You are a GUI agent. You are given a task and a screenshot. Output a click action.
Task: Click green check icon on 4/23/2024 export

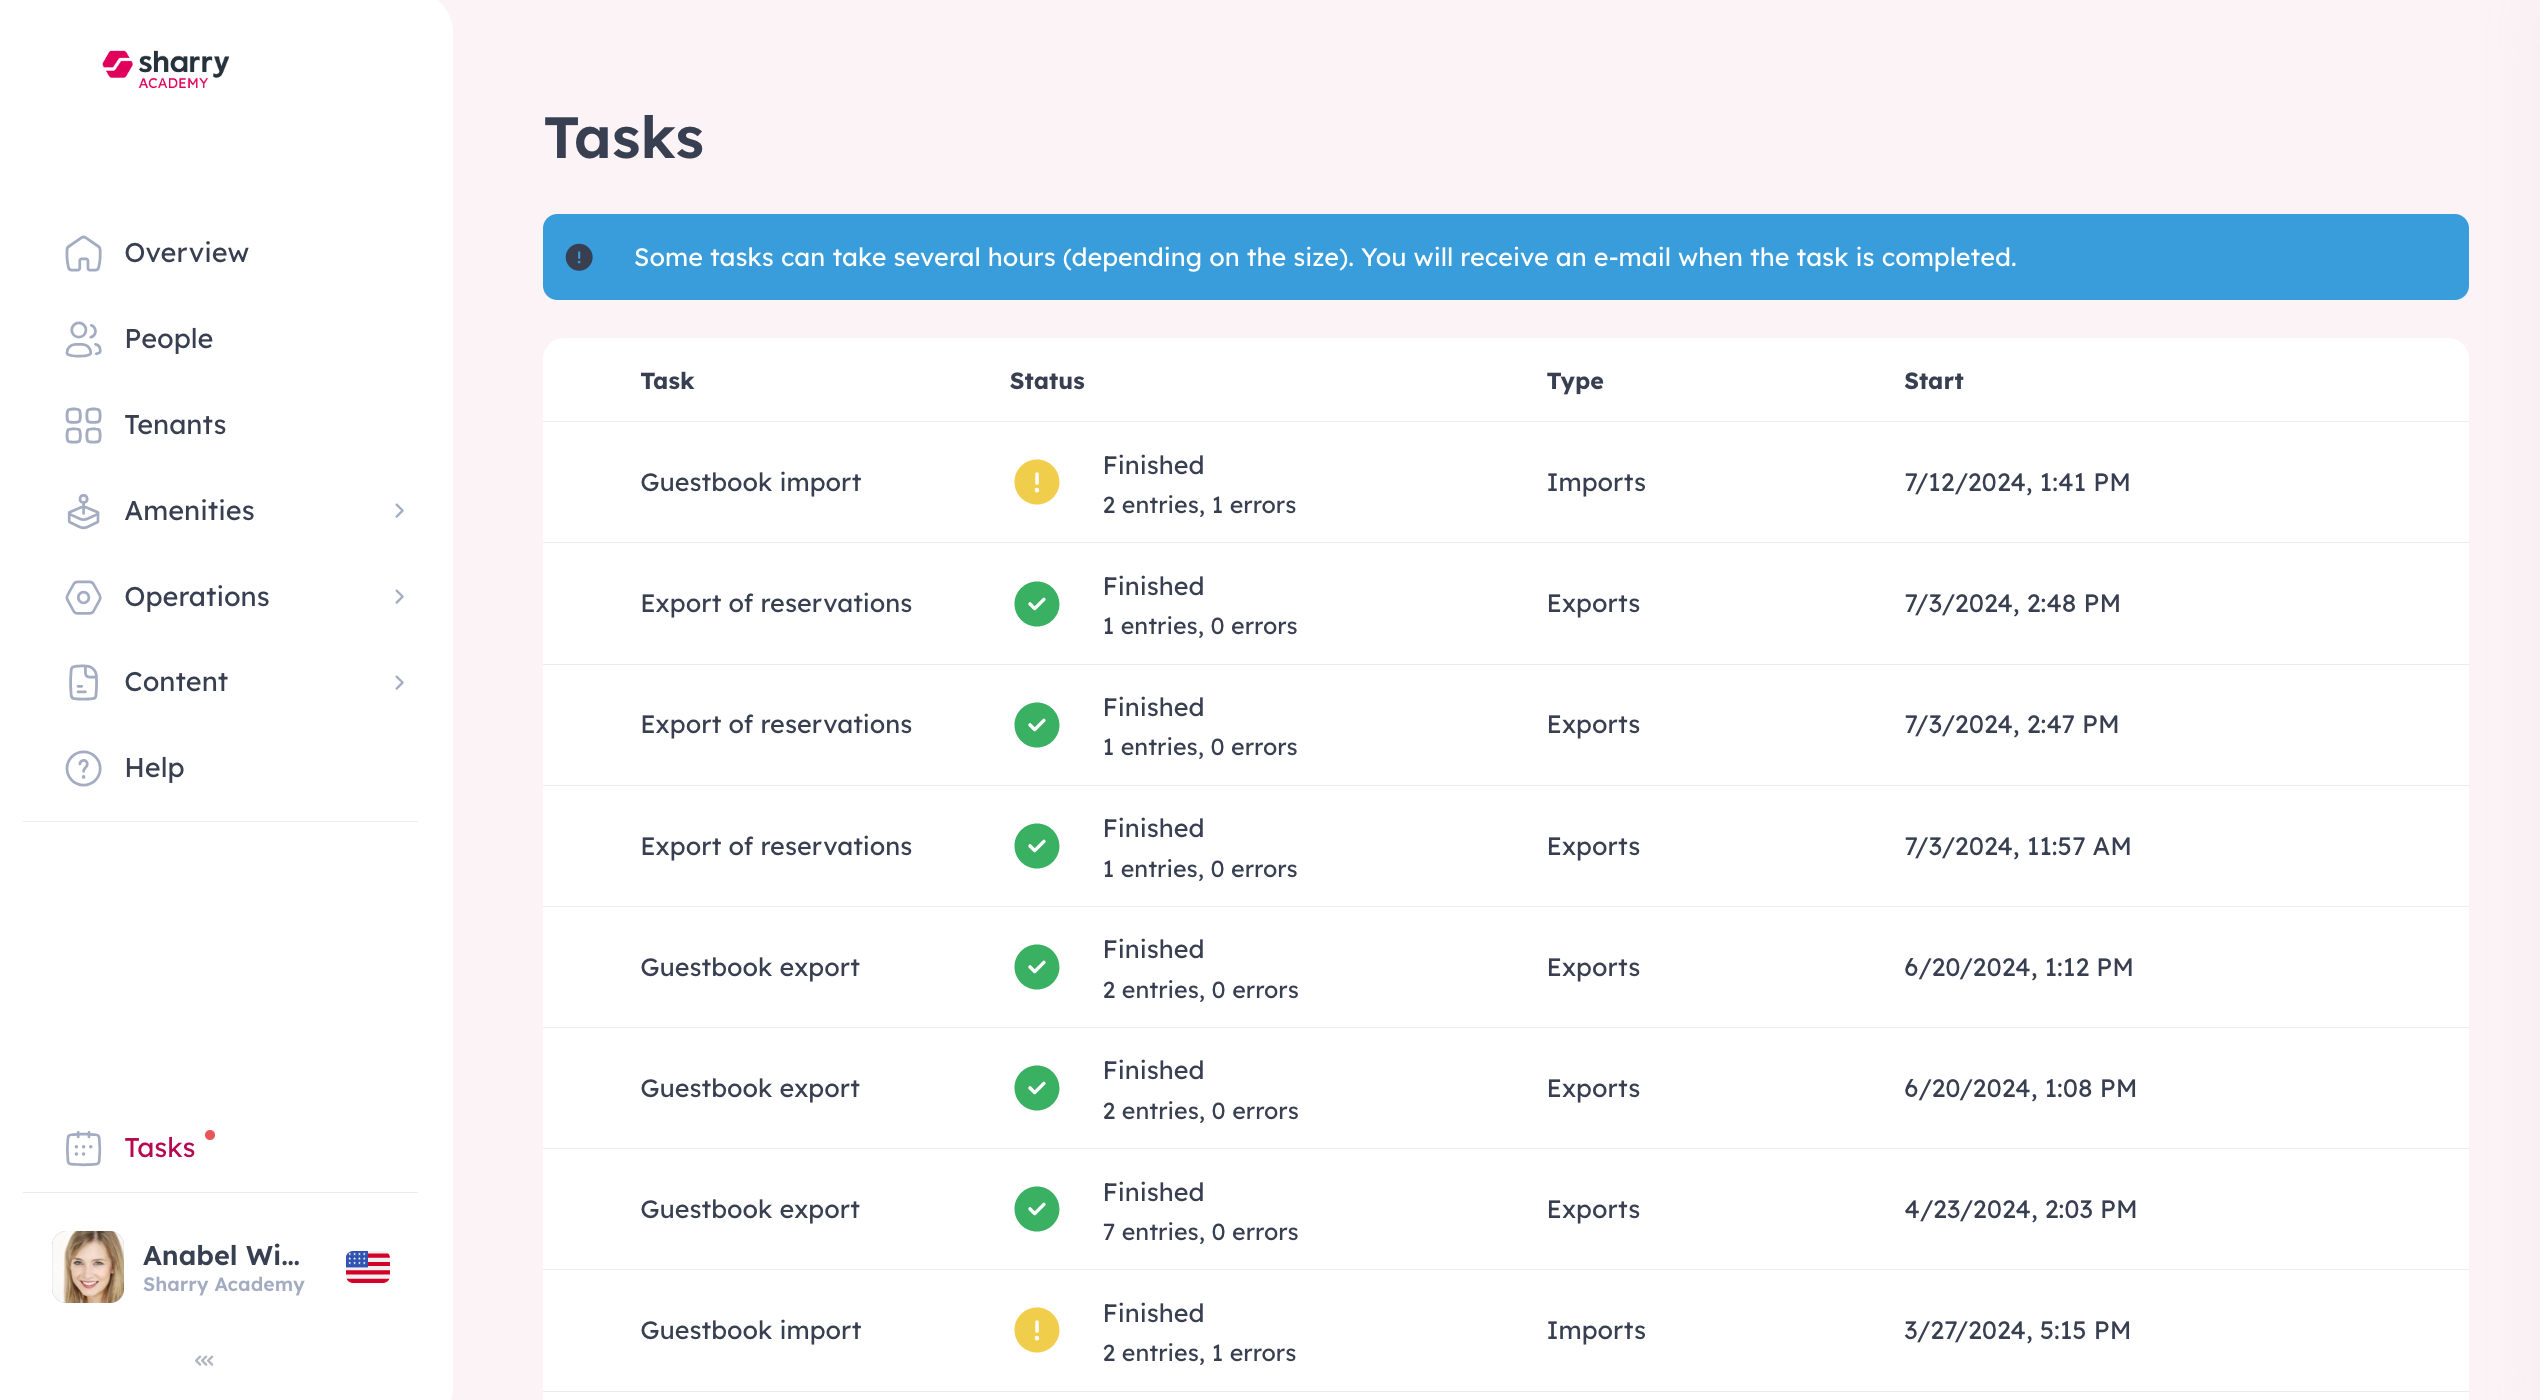point(1037,1210)
